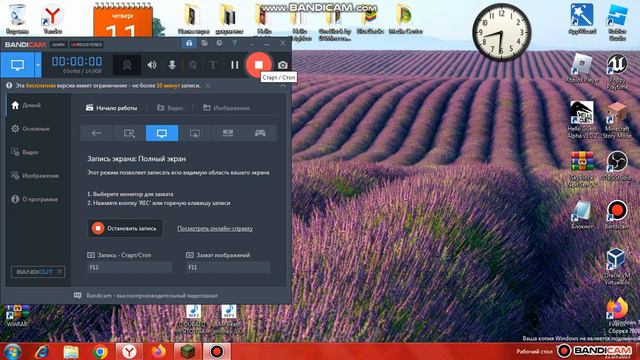Open Yandex Browser from the taskbar

tap(129, 351)
